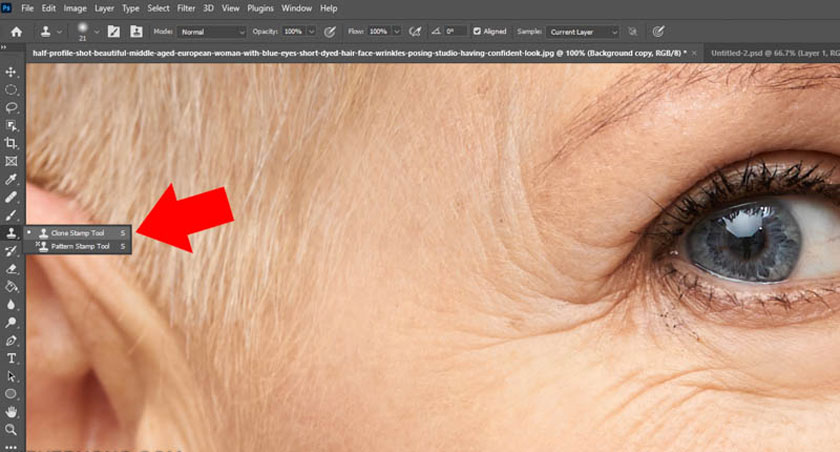Select the Eyedropper tool
The image size is (840, 452).
[12, 179]
